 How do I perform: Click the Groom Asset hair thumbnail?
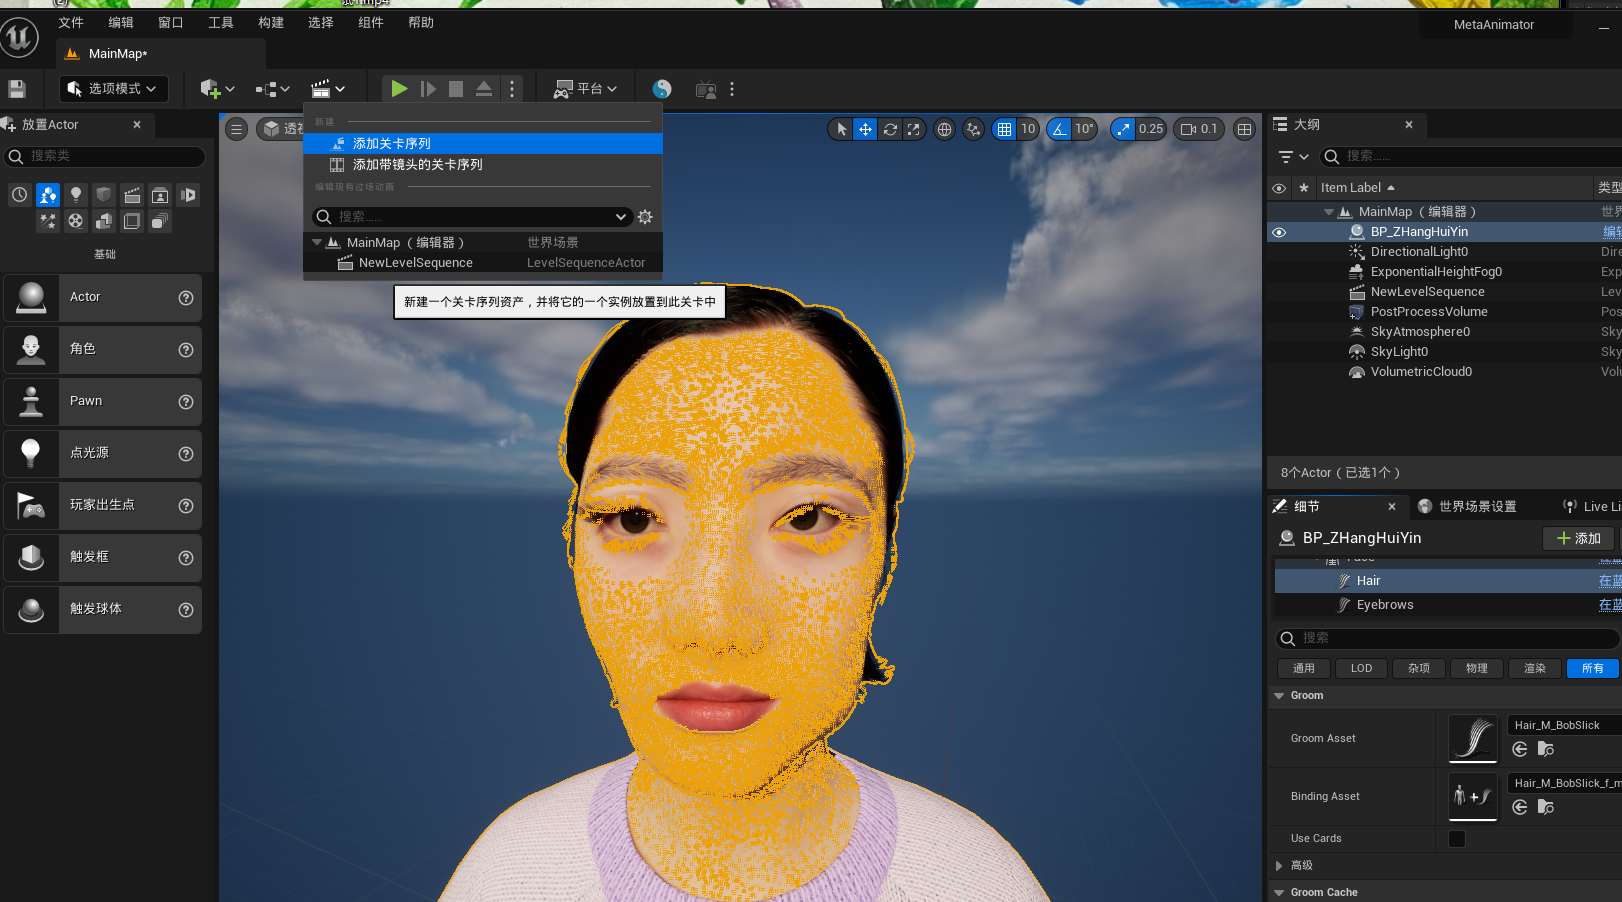click(x=1473, y=739)
